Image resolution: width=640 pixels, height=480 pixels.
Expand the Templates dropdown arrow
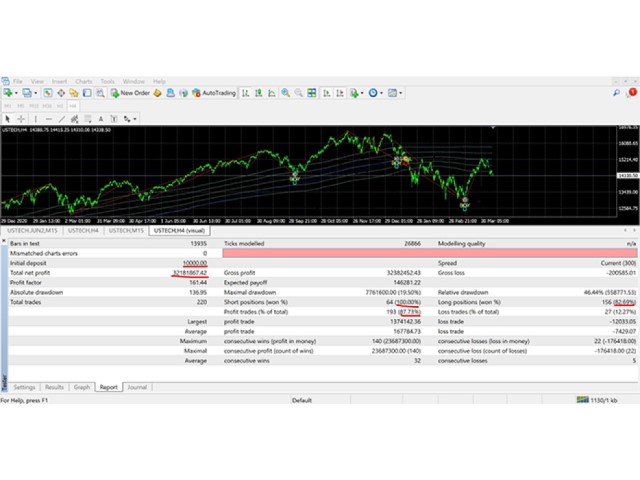click(401, 93)
